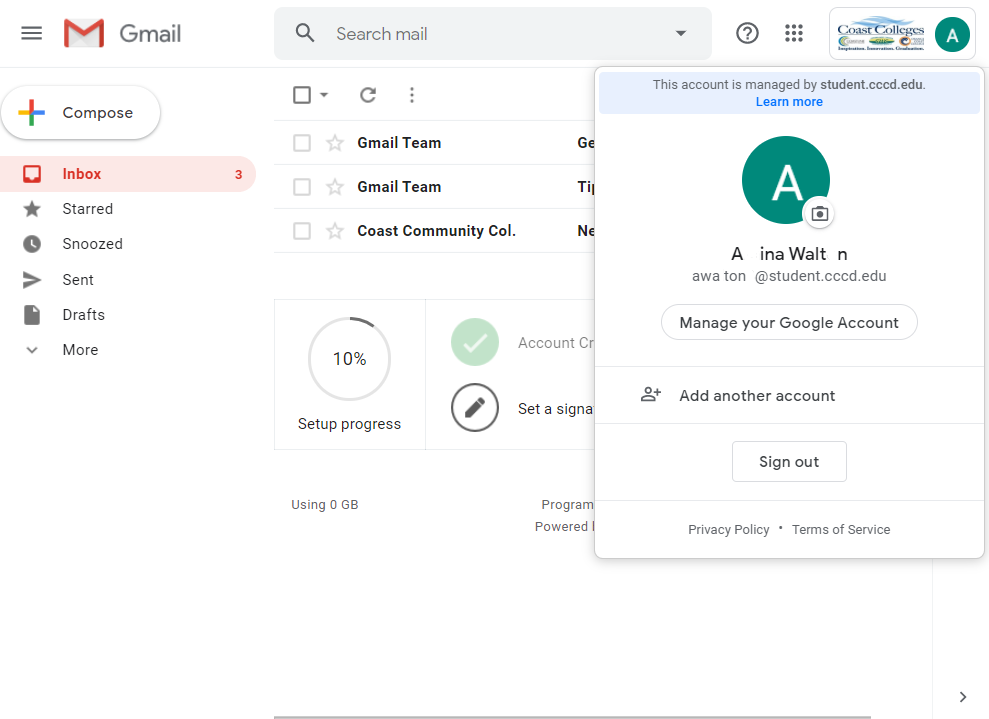Check the first Gmail Team email checkbox

(302, 143)
